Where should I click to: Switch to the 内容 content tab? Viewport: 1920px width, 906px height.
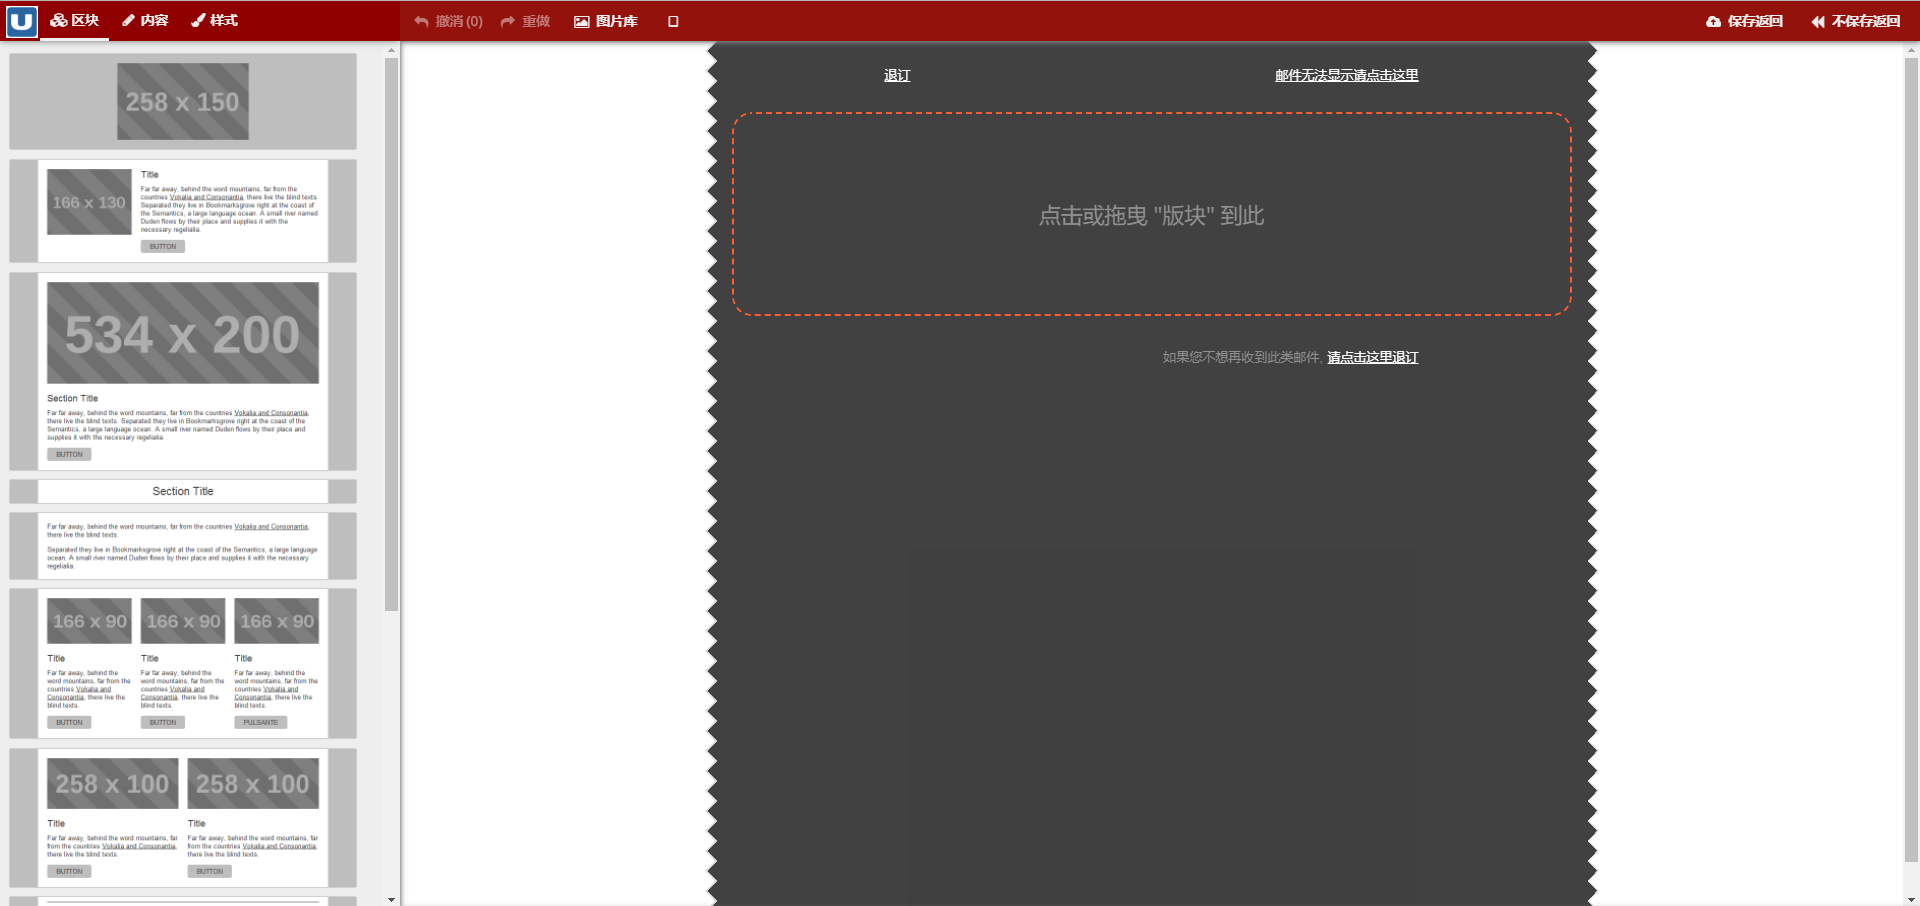(146, 21)
